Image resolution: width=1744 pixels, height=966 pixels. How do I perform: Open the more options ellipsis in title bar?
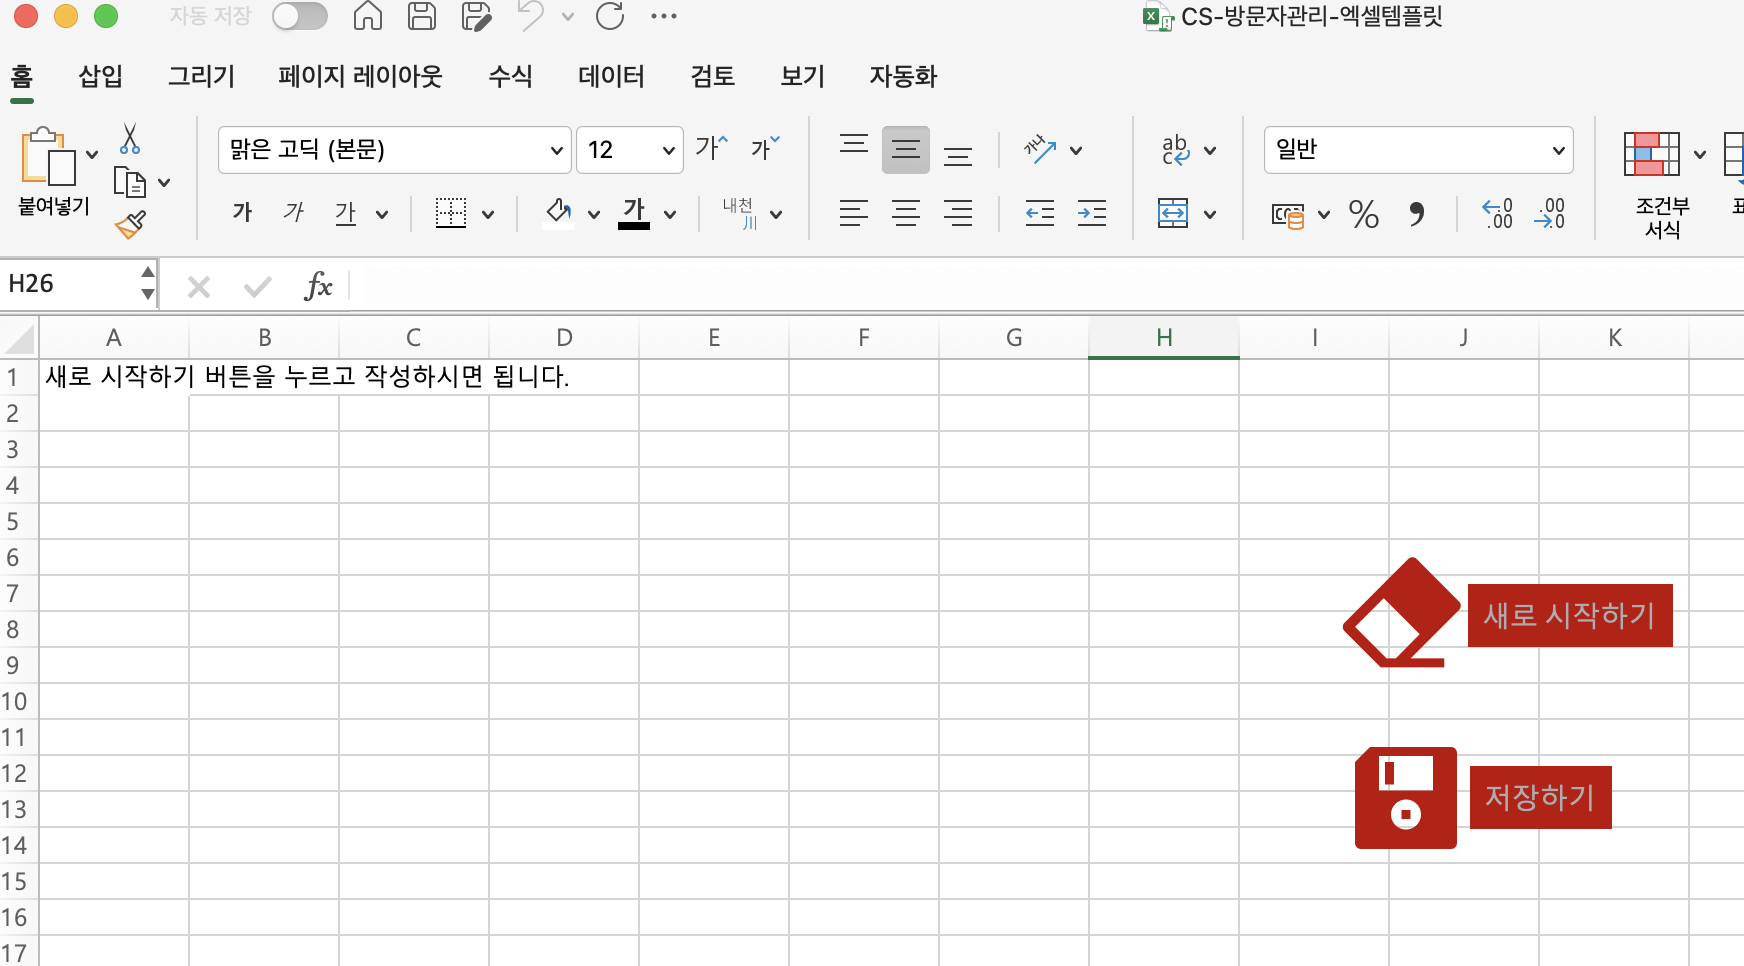pyautogui.click(x=664, y=16)
